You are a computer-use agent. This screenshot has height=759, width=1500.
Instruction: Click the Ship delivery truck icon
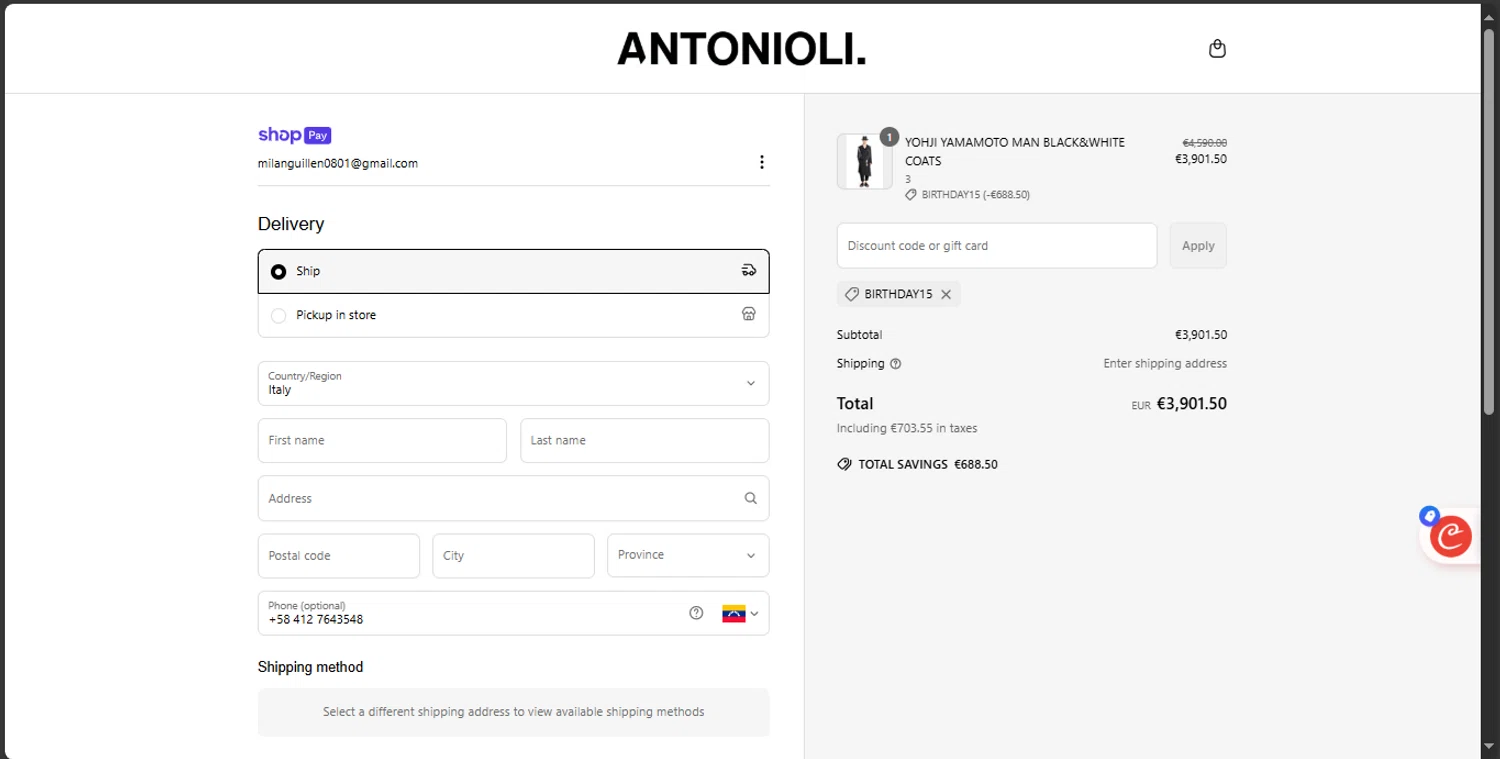pos(749,270)
